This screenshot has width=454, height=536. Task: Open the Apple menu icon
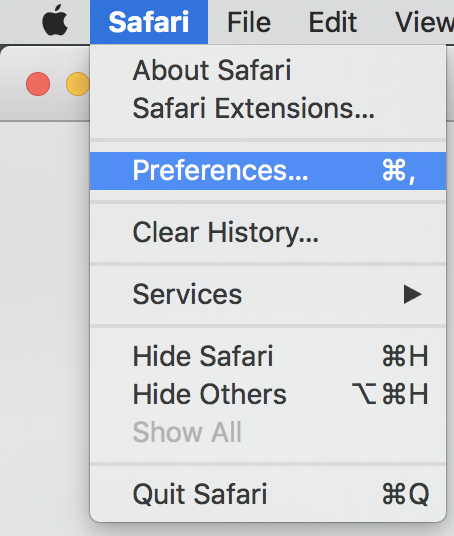click(55, 21)
